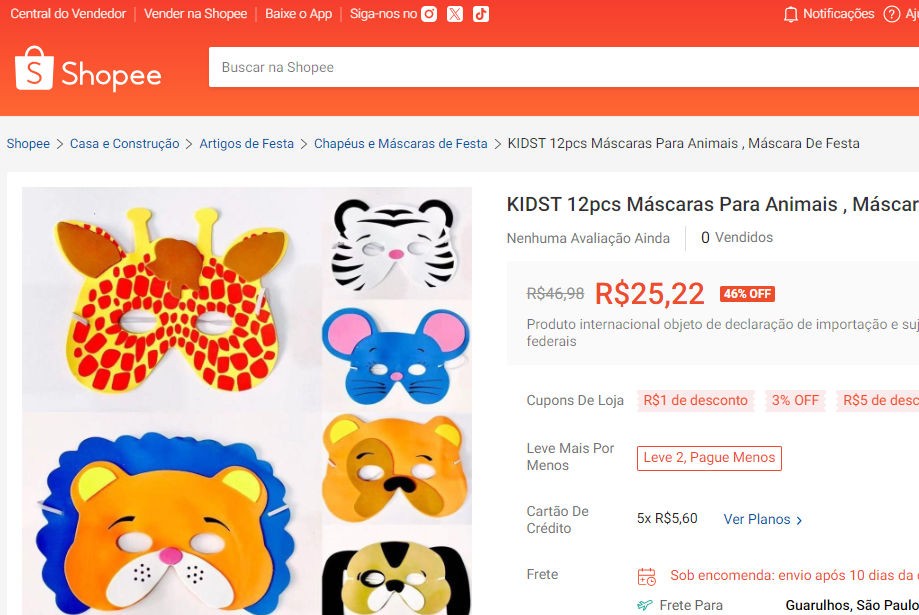This screenshot has height=615, width=919.
Task: Select the Leve 2, Pague Menos offer
Action: (709, 458)
